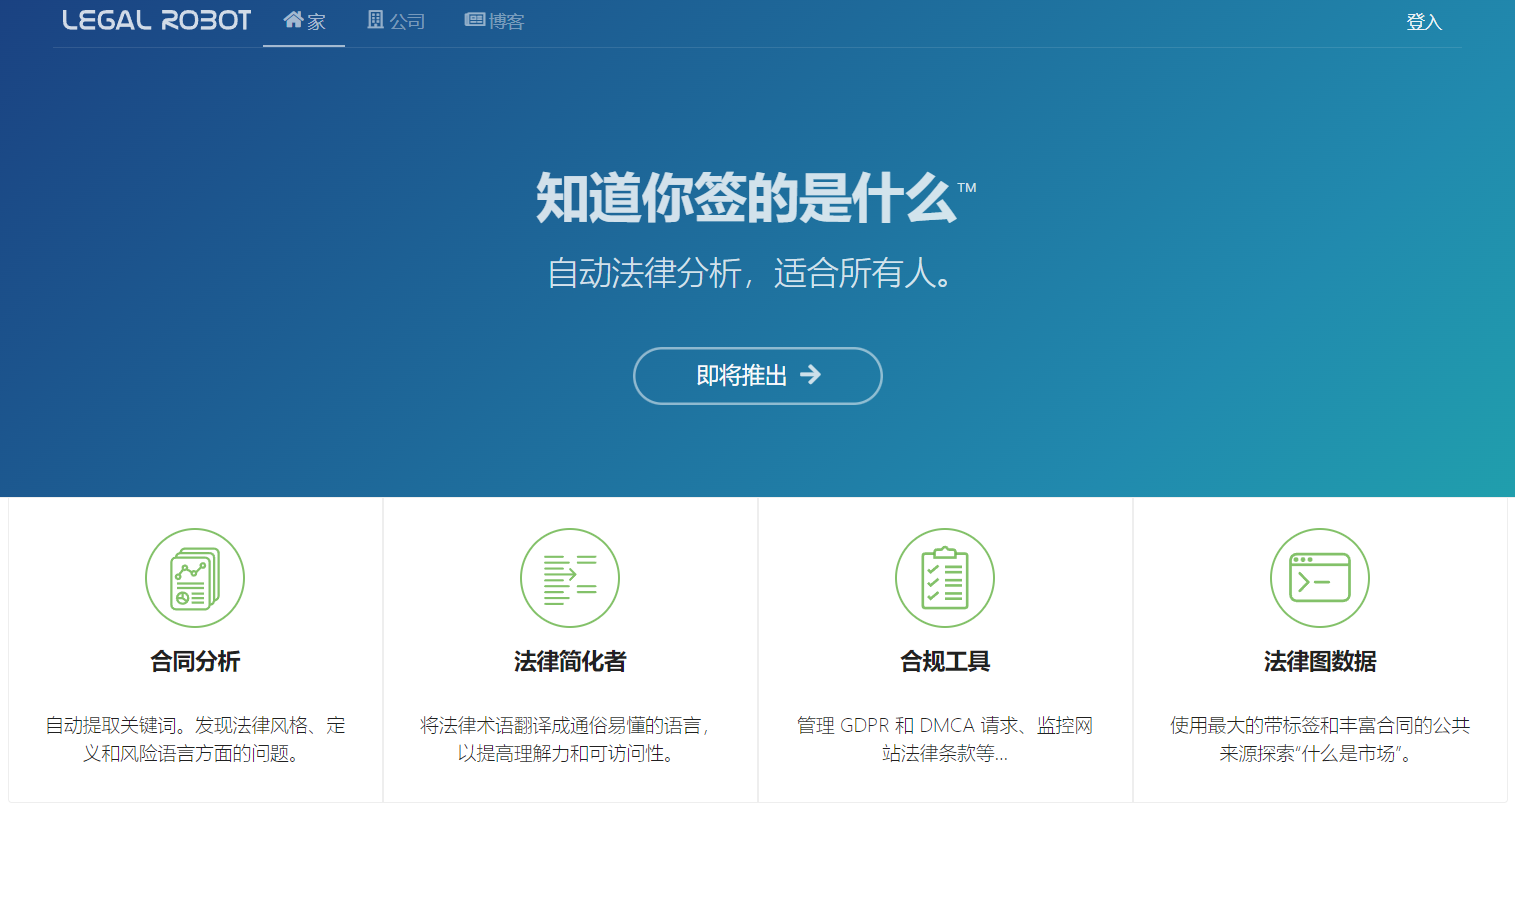The image size is (1515, 904).
Task: Select the 合同分析 document analysis icon
Action: tap(194, 578)
